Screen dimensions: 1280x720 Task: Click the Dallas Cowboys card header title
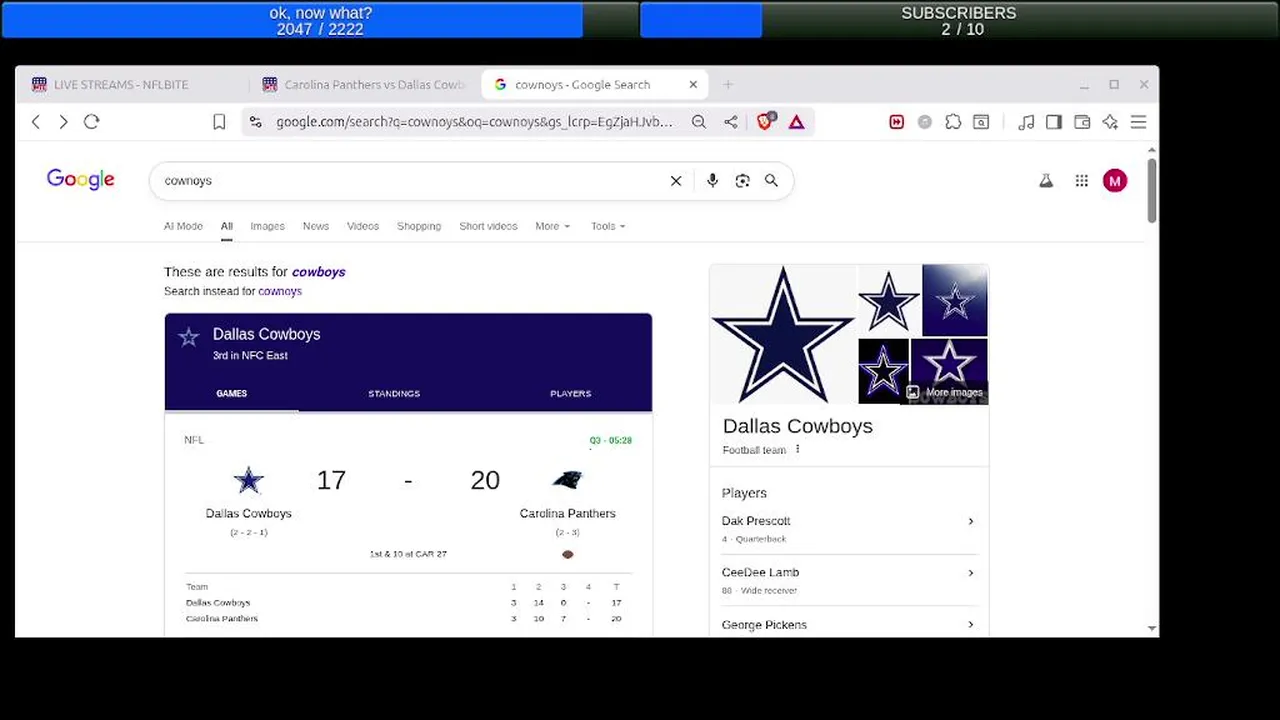[266, 334]
